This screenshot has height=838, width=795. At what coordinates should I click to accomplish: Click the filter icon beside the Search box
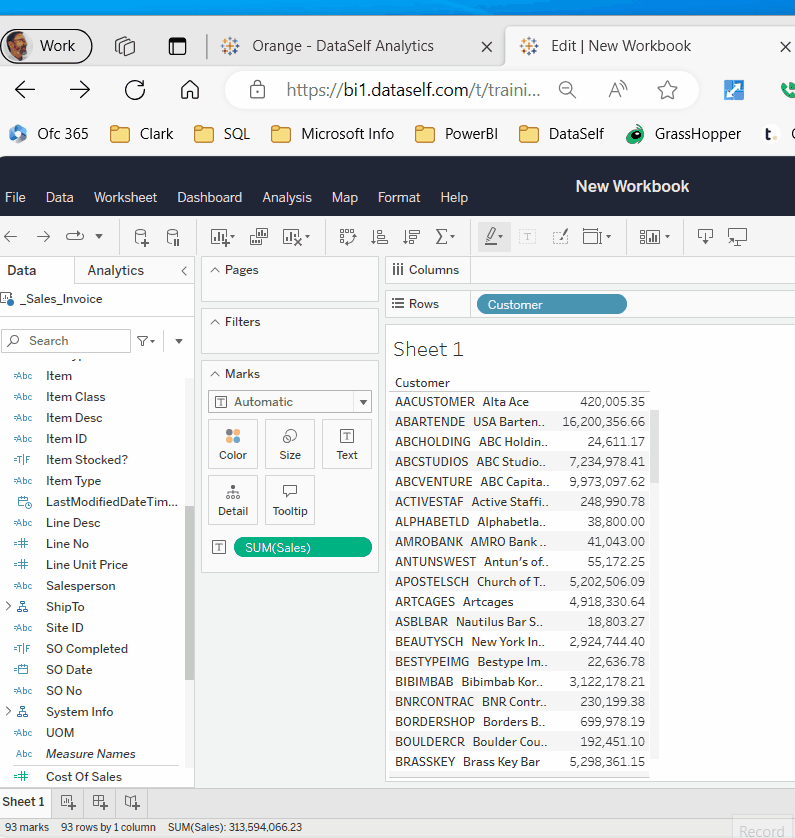pos(145,341)
